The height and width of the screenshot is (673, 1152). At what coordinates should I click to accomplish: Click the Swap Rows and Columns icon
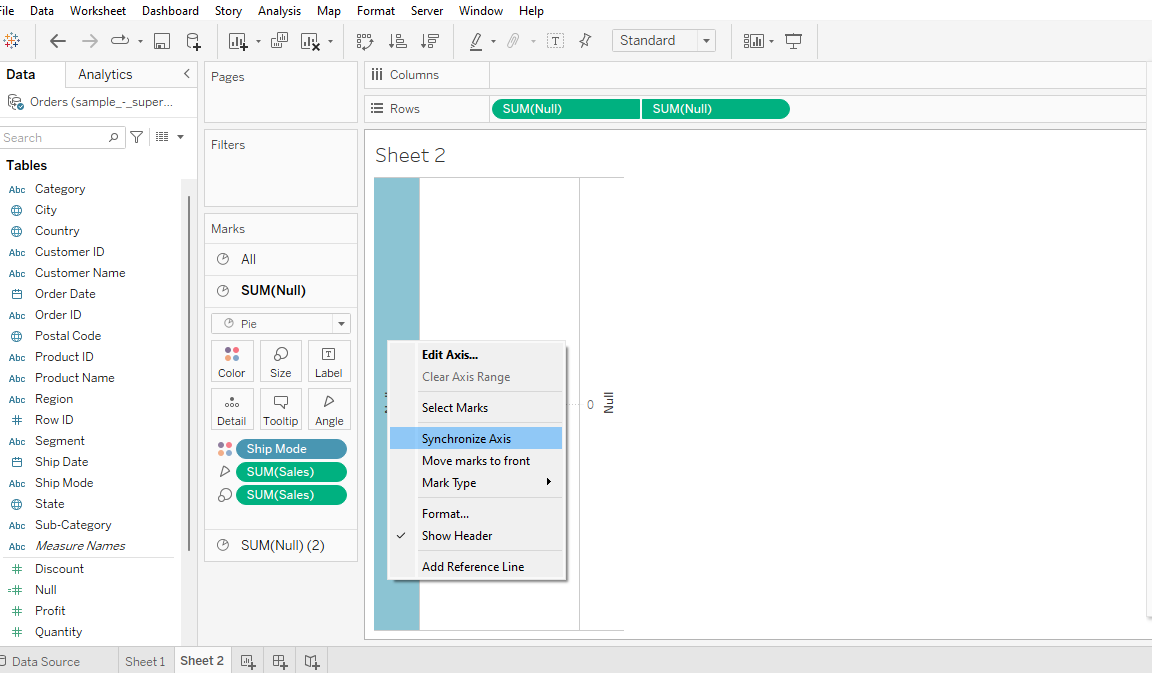365,40
